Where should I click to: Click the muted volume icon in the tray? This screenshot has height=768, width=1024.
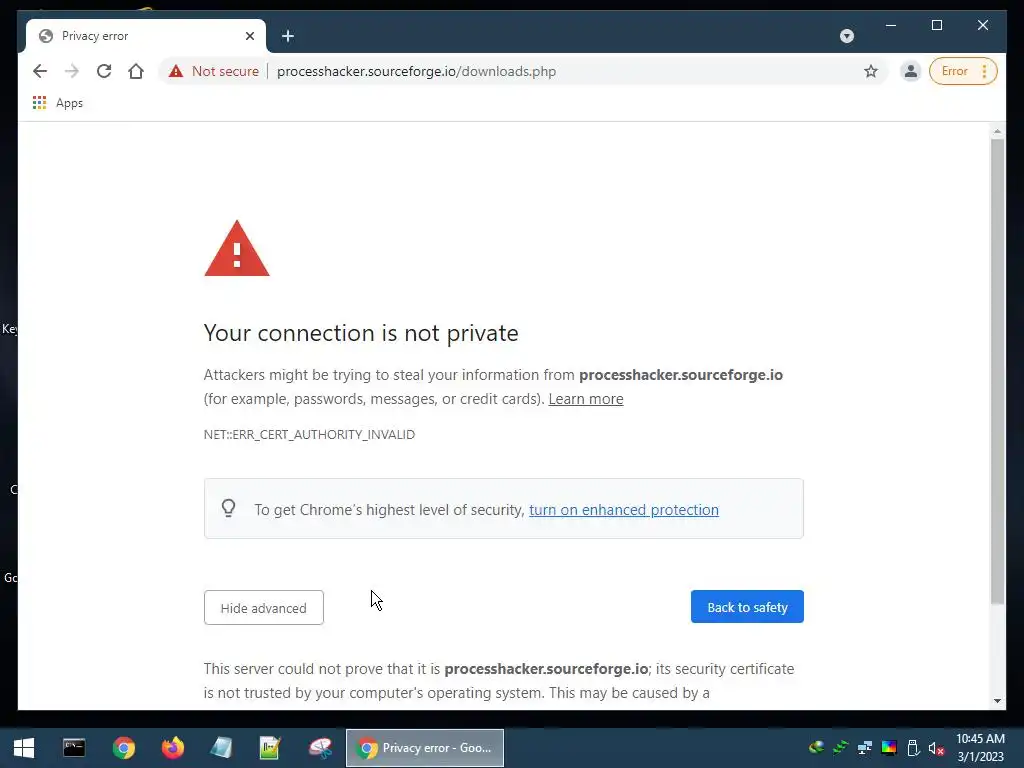[x=936, y=748]
